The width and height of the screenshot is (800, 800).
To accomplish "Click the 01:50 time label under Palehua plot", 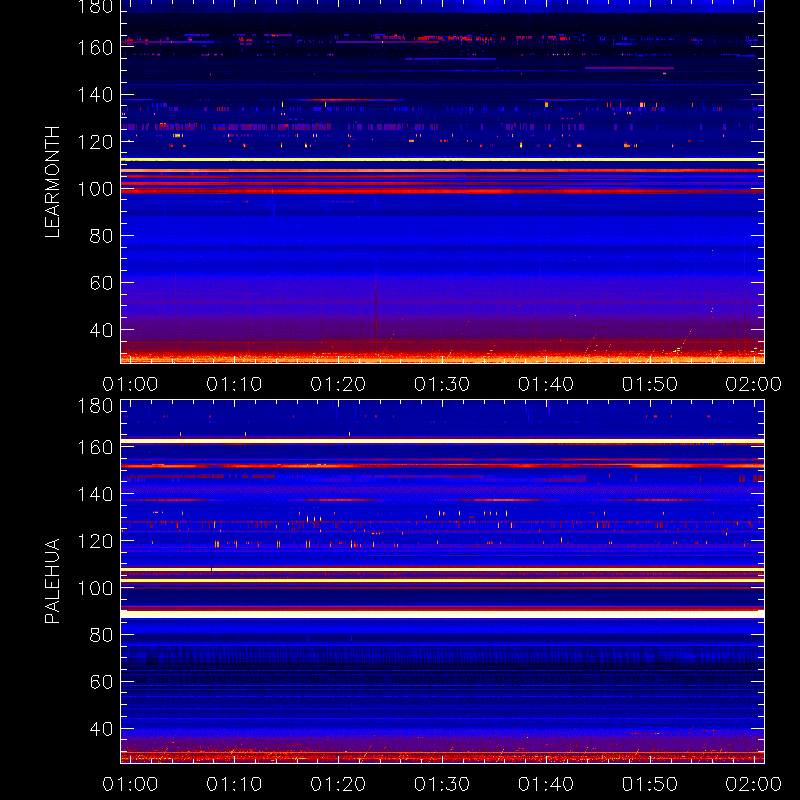I will (649, 784).
